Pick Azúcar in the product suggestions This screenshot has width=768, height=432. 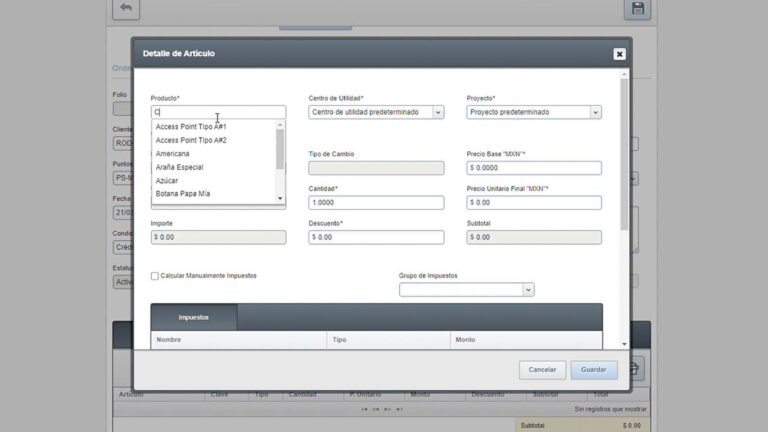pyautogui.click(x=166, y=180)
